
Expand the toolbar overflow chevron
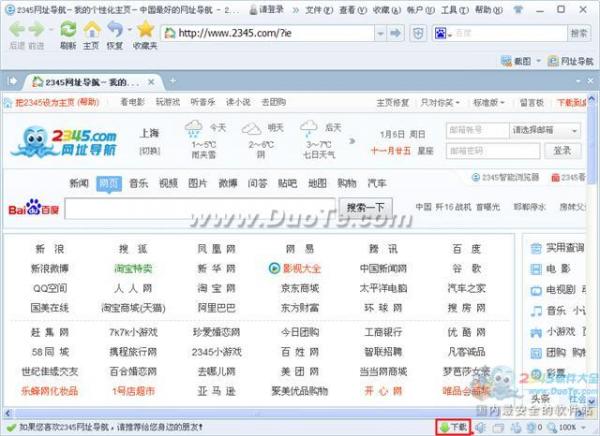point(295,10)
